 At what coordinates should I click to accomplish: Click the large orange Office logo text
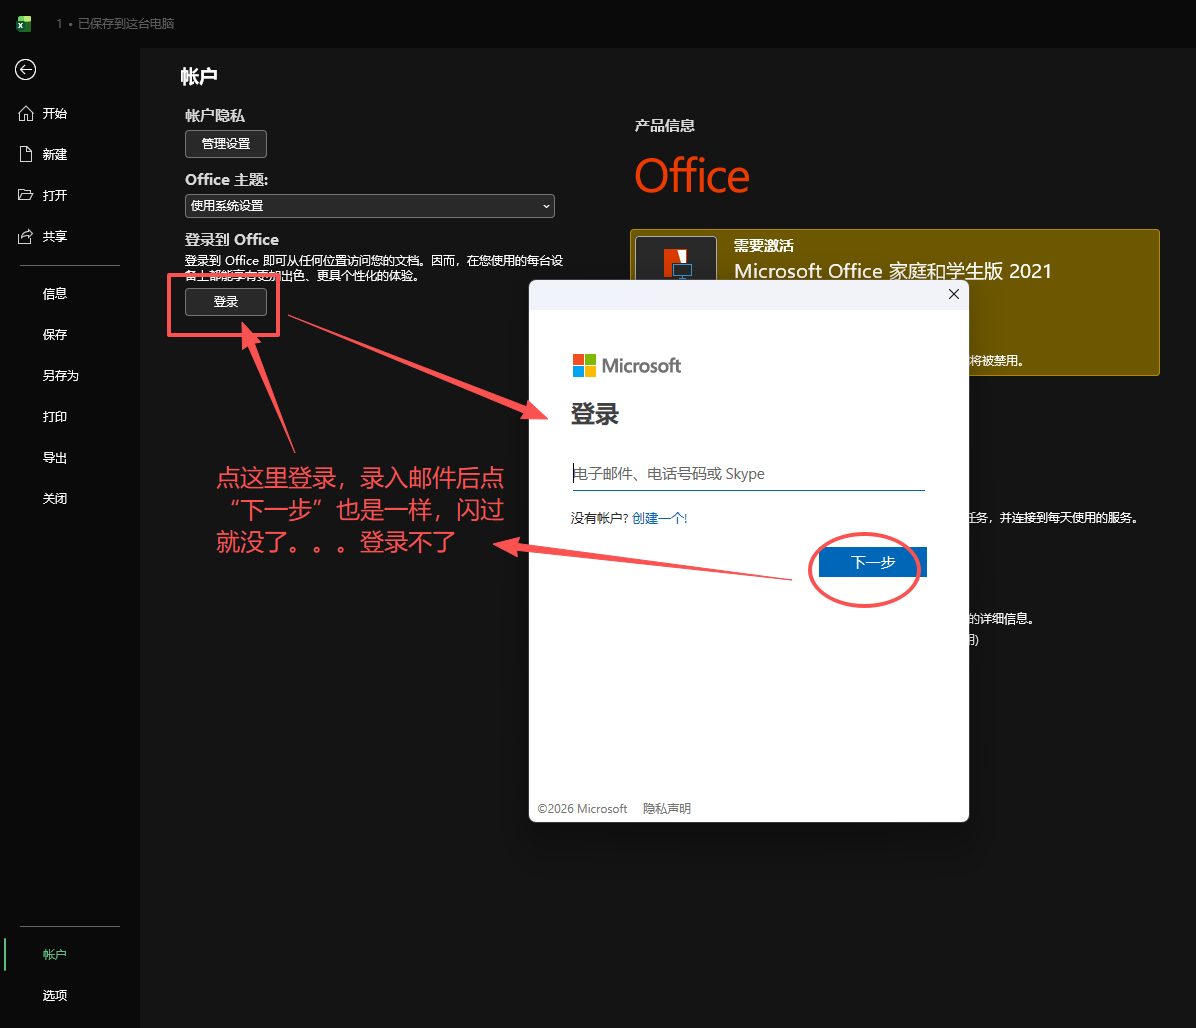pyautogui.click(x=692, y=176)
